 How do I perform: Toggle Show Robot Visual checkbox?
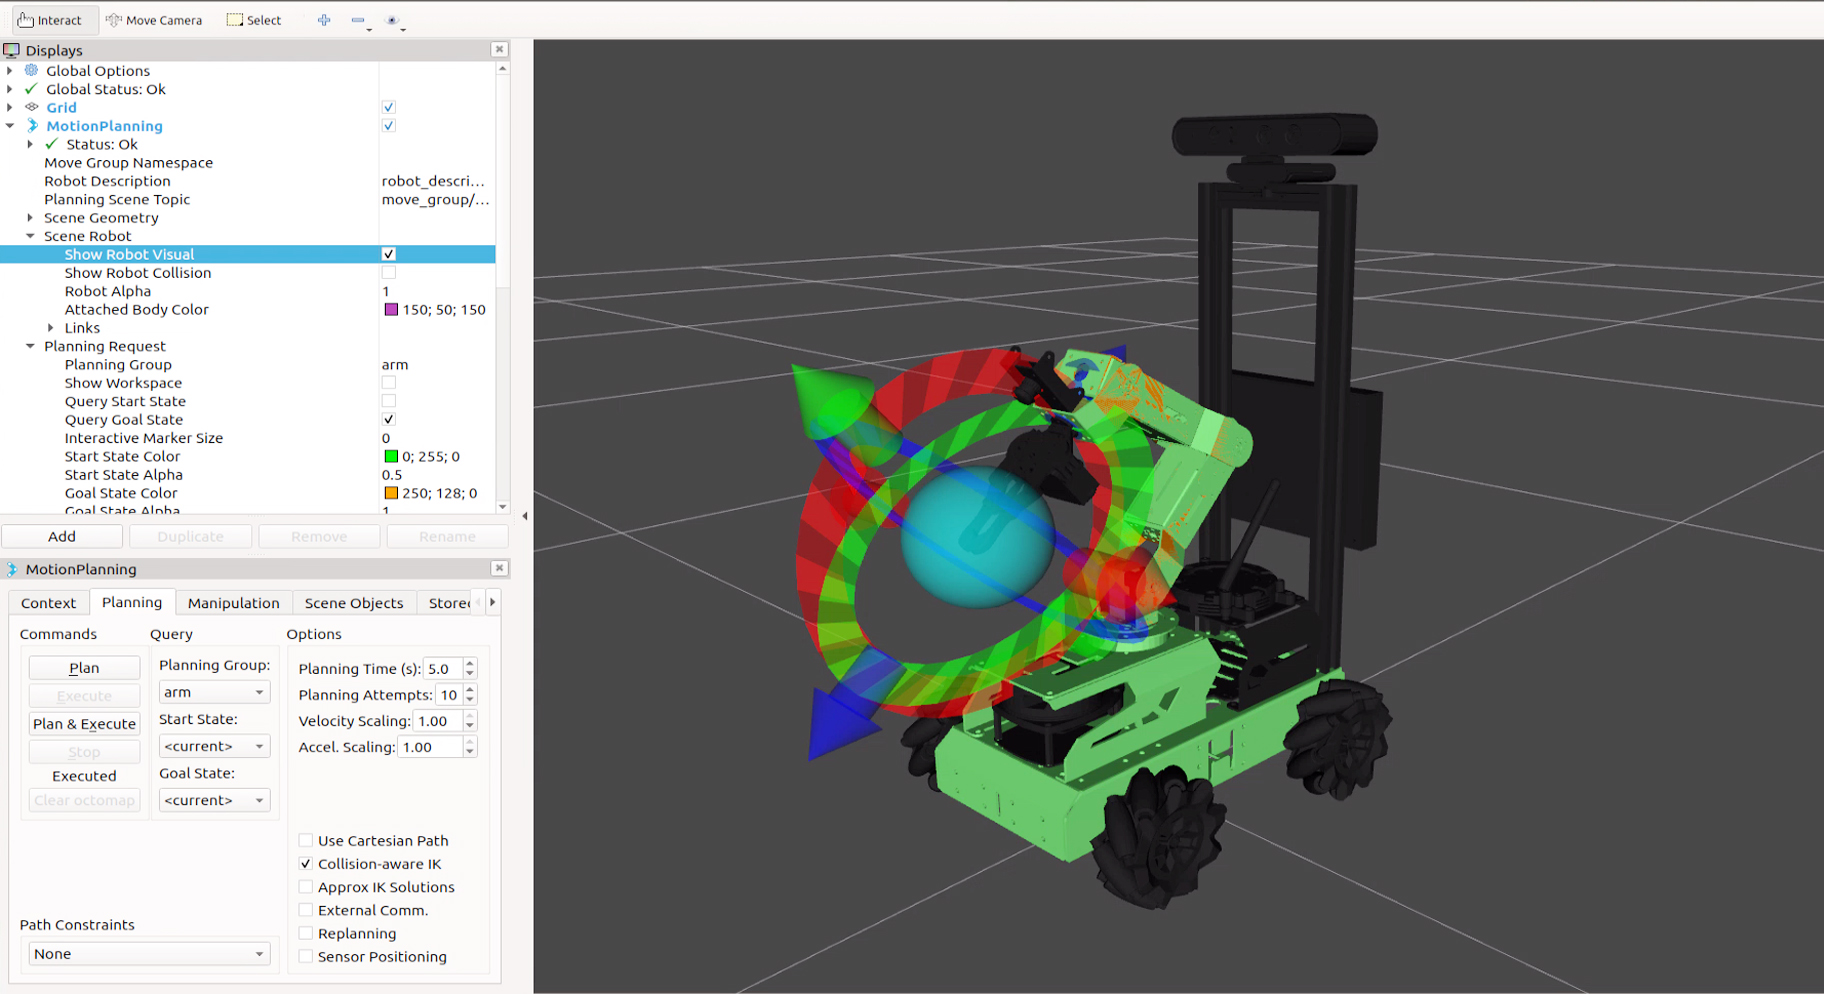tap(389, 254)
